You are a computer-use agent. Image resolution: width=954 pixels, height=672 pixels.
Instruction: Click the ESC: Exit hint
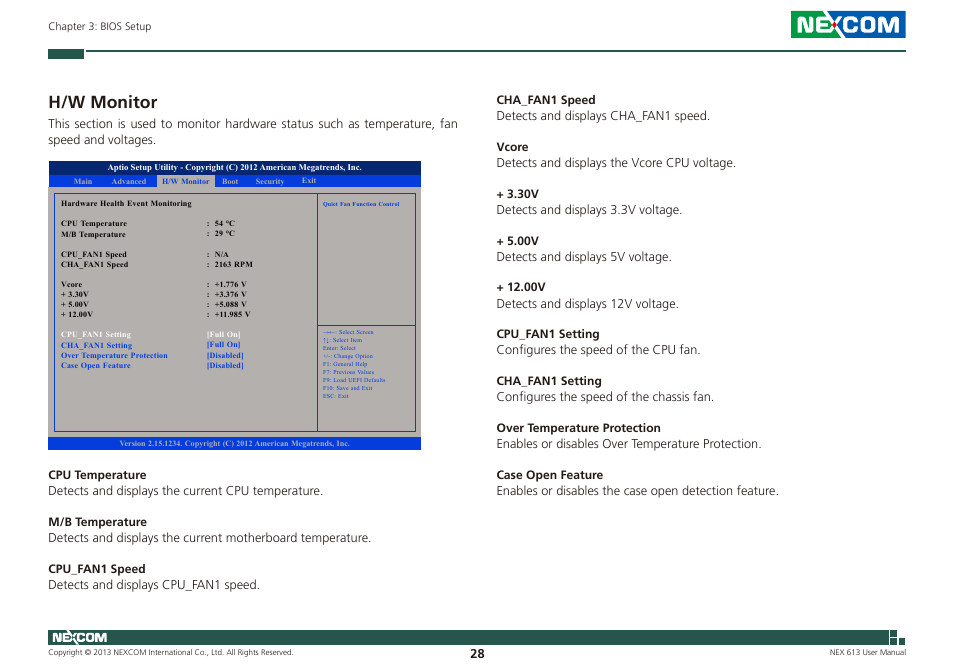point(335,395)
